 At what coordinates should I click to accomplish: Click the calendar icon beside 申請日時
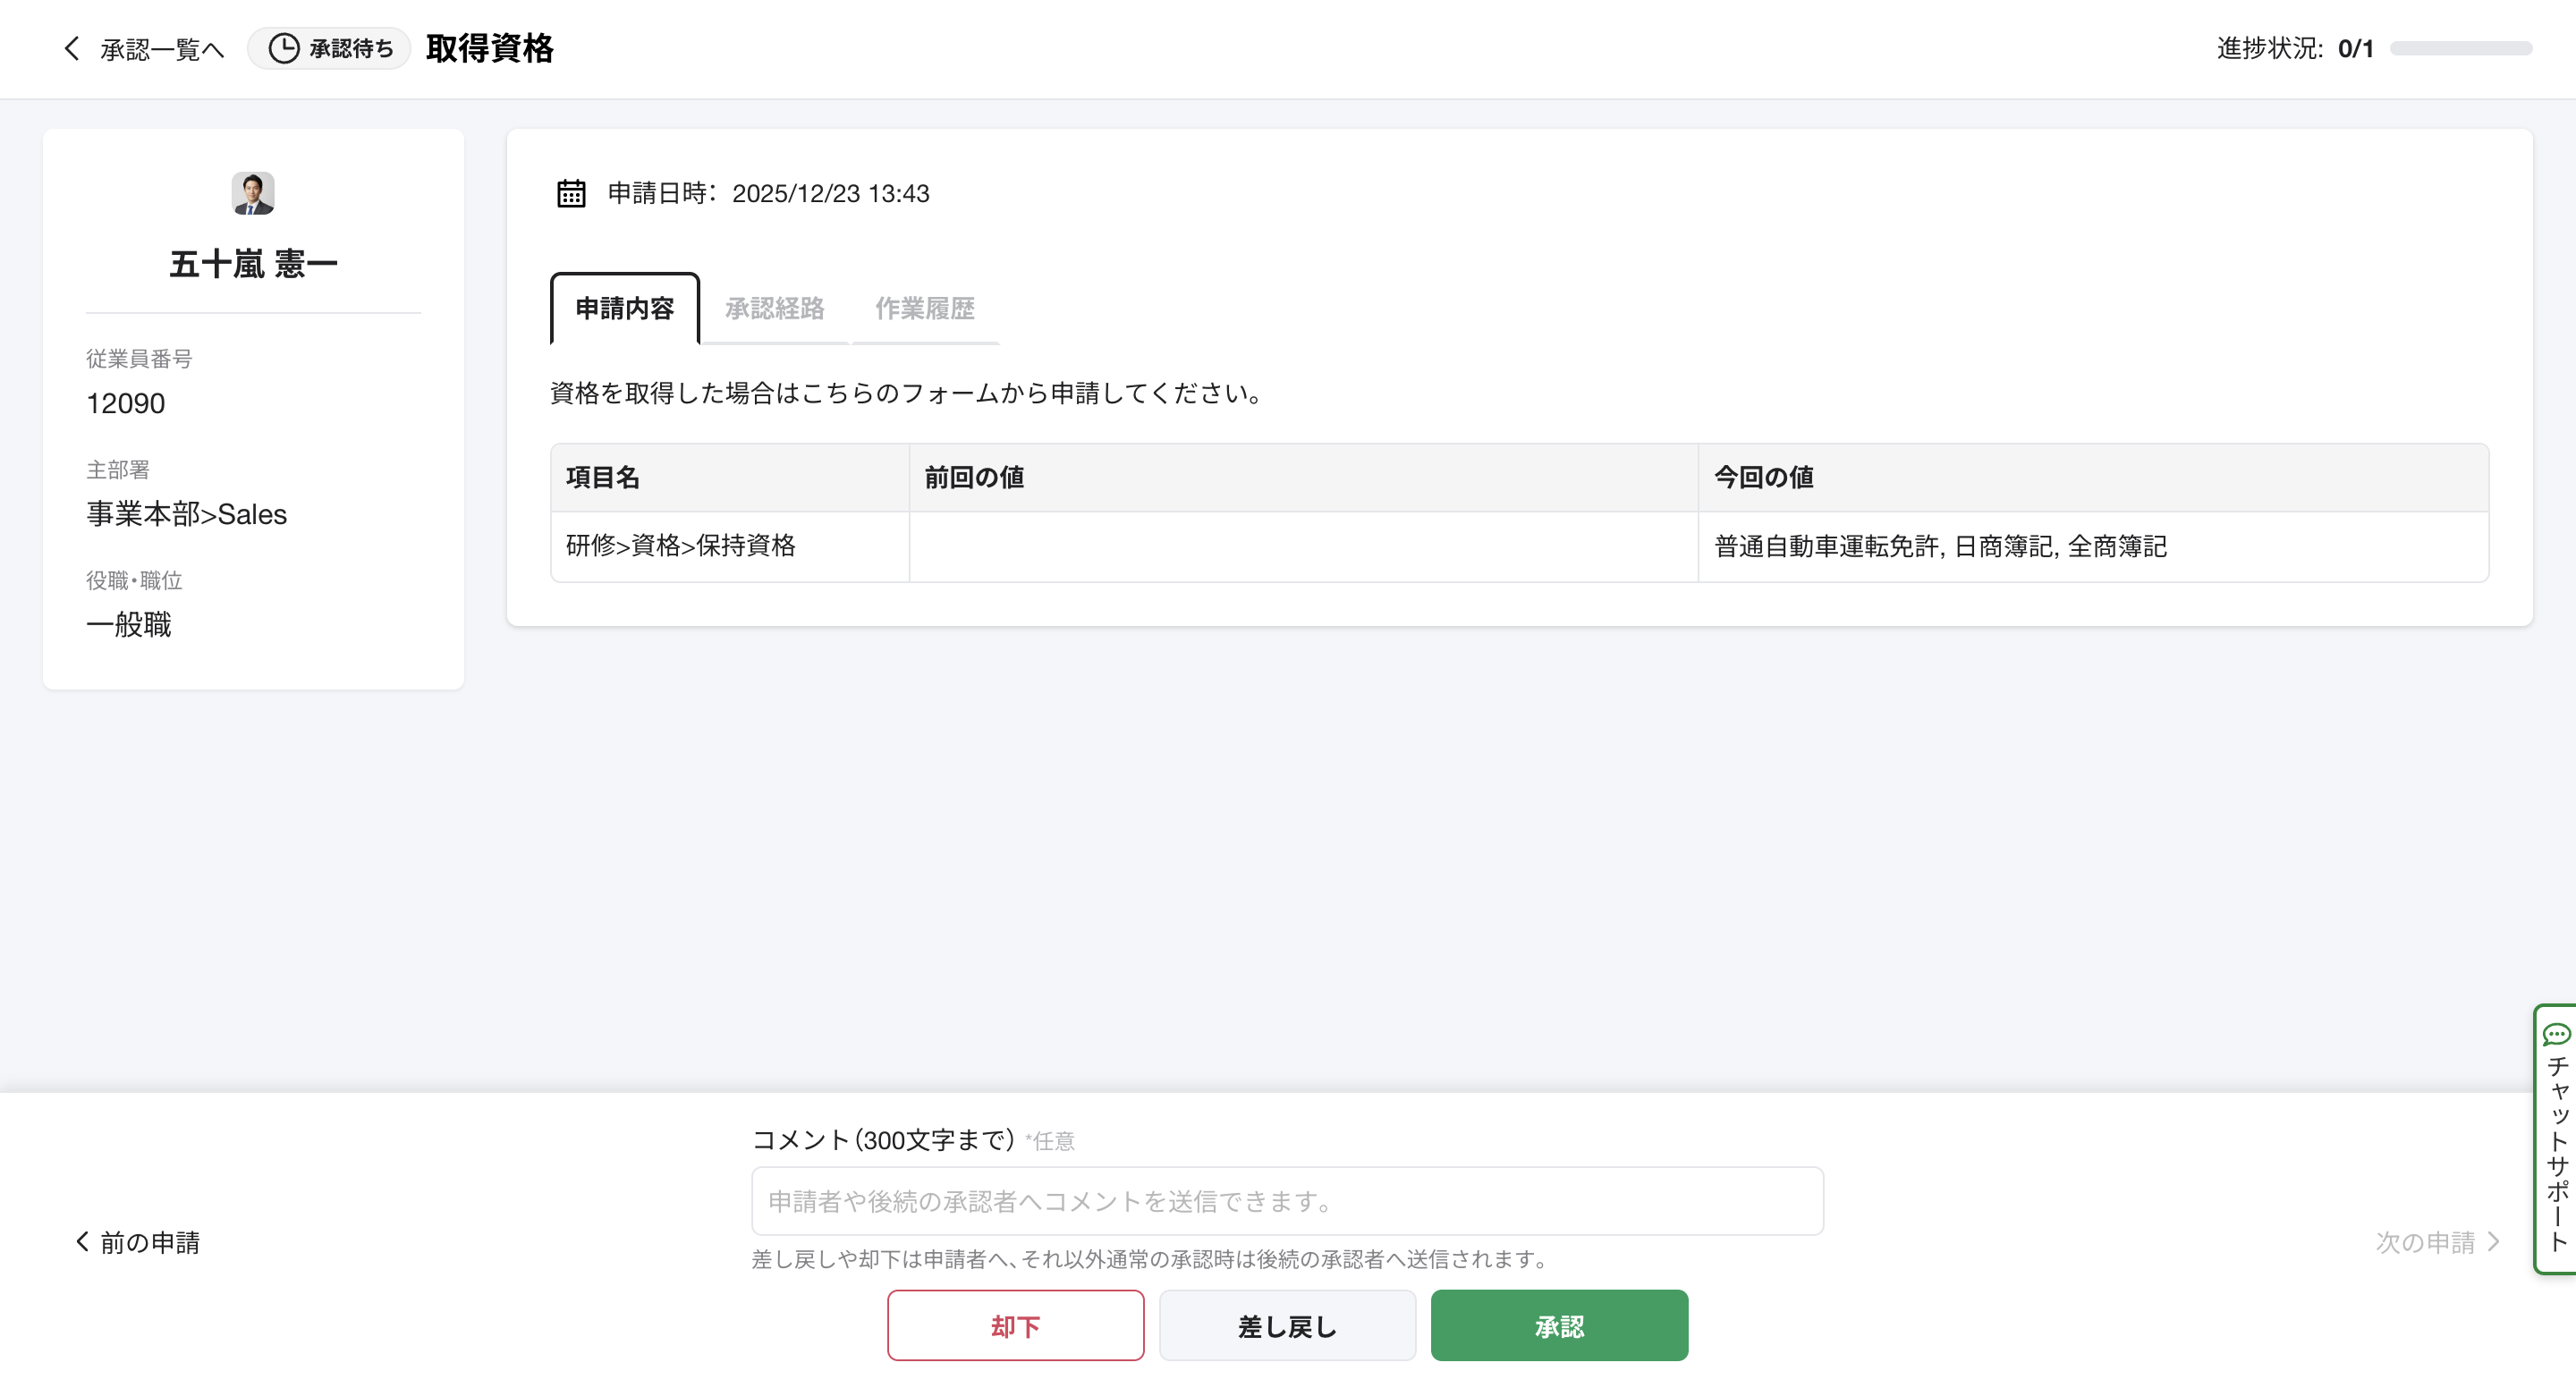point(571,193)
